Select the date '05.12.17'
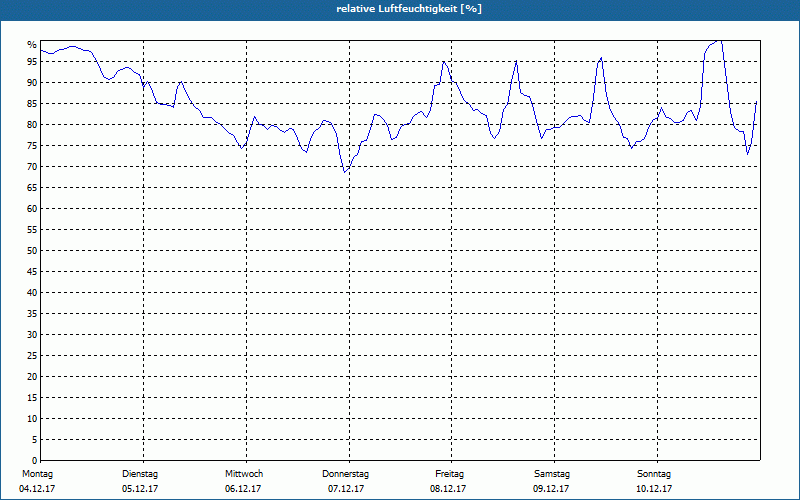Image resolution: width=800 pixels, height=500 pixels. tap(140, 489)
